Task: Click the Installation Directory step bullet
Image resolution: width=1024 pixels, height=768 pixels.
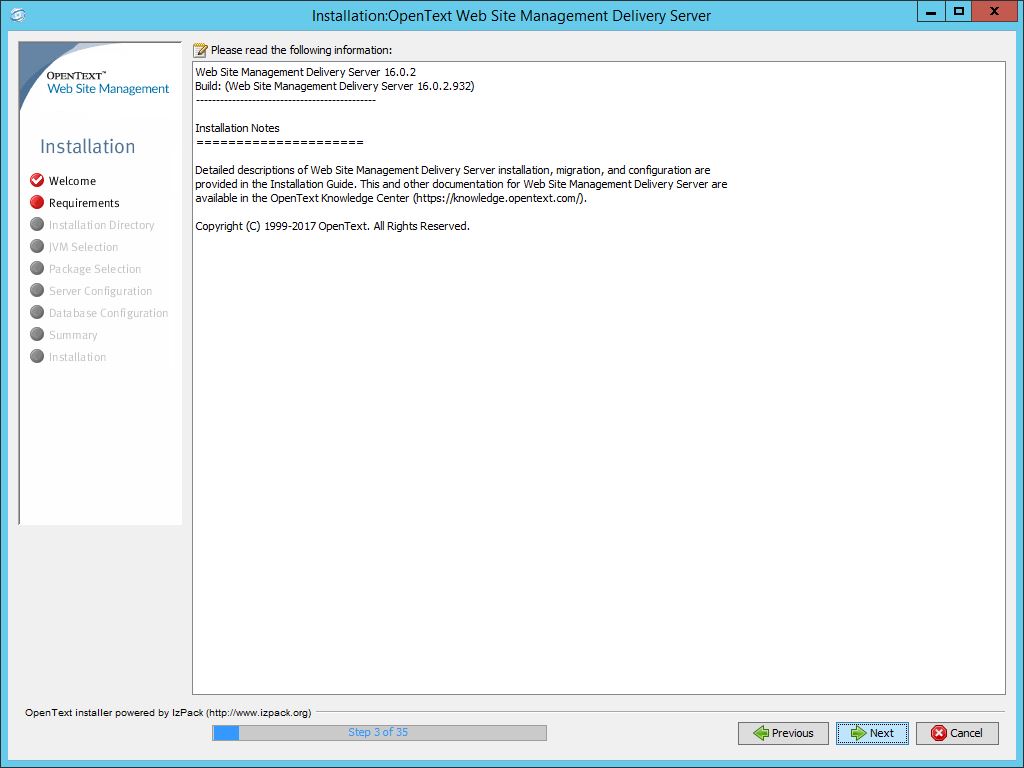Action: pos(37,224)
